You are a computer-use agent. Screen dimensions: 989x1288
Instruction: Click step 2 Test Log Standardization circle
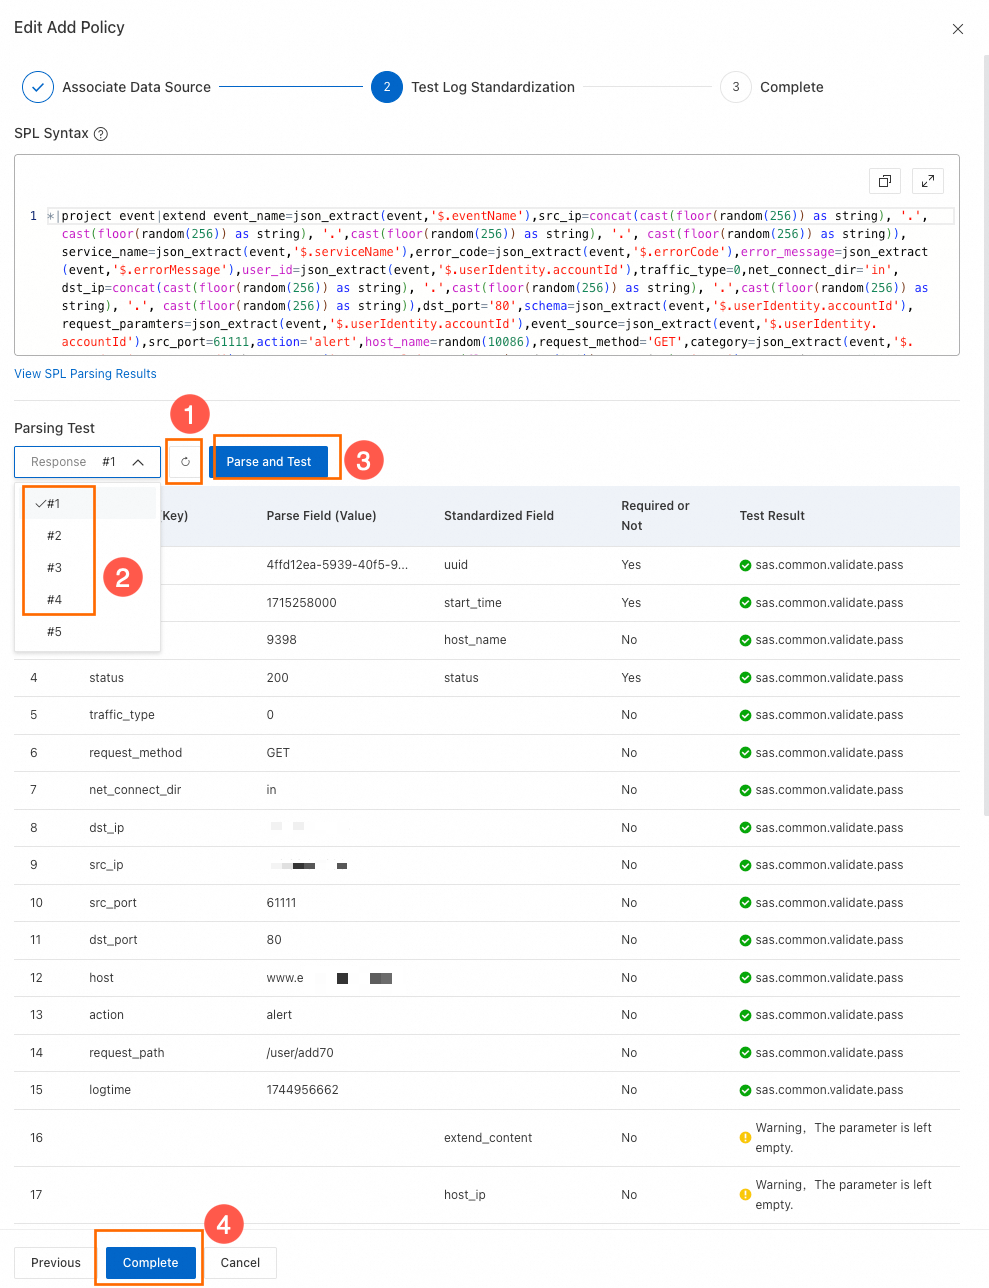[386, 87]
